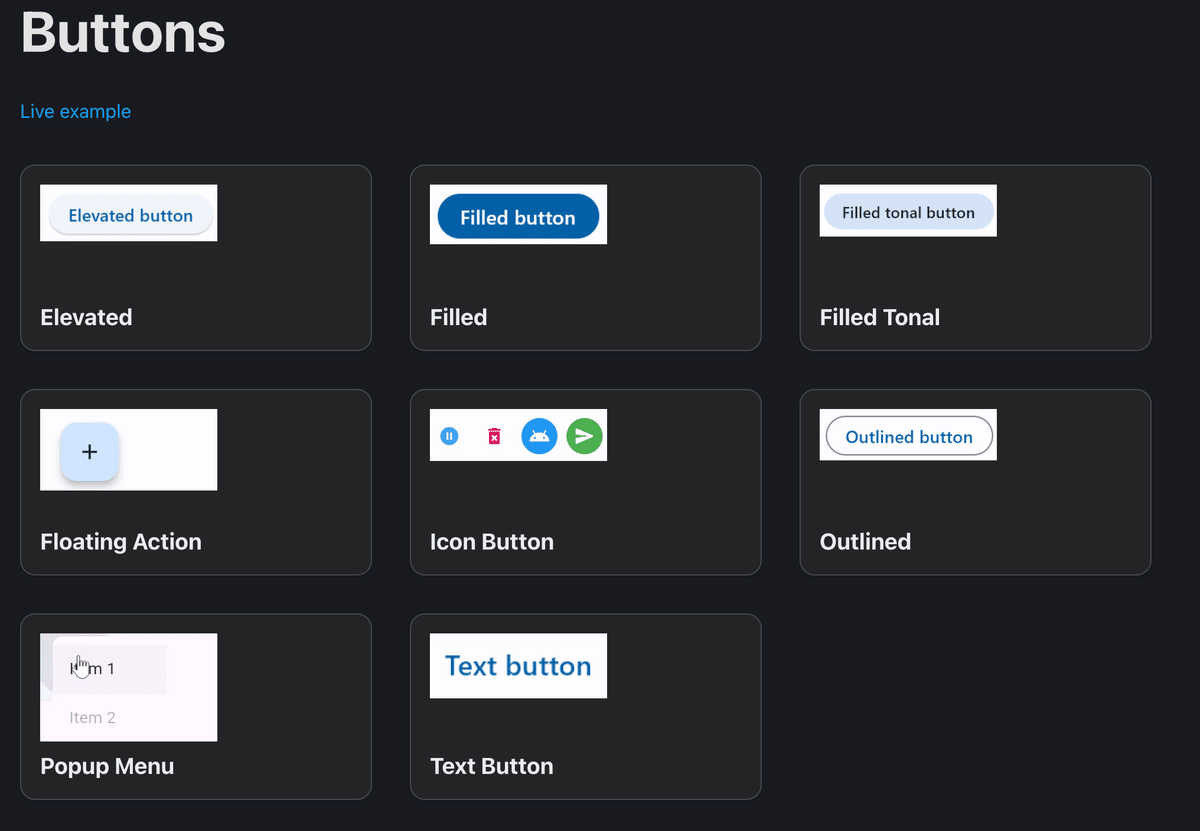Click the Outlined button preview
This screenshot has width=1200, height=831.
point(909,436)
